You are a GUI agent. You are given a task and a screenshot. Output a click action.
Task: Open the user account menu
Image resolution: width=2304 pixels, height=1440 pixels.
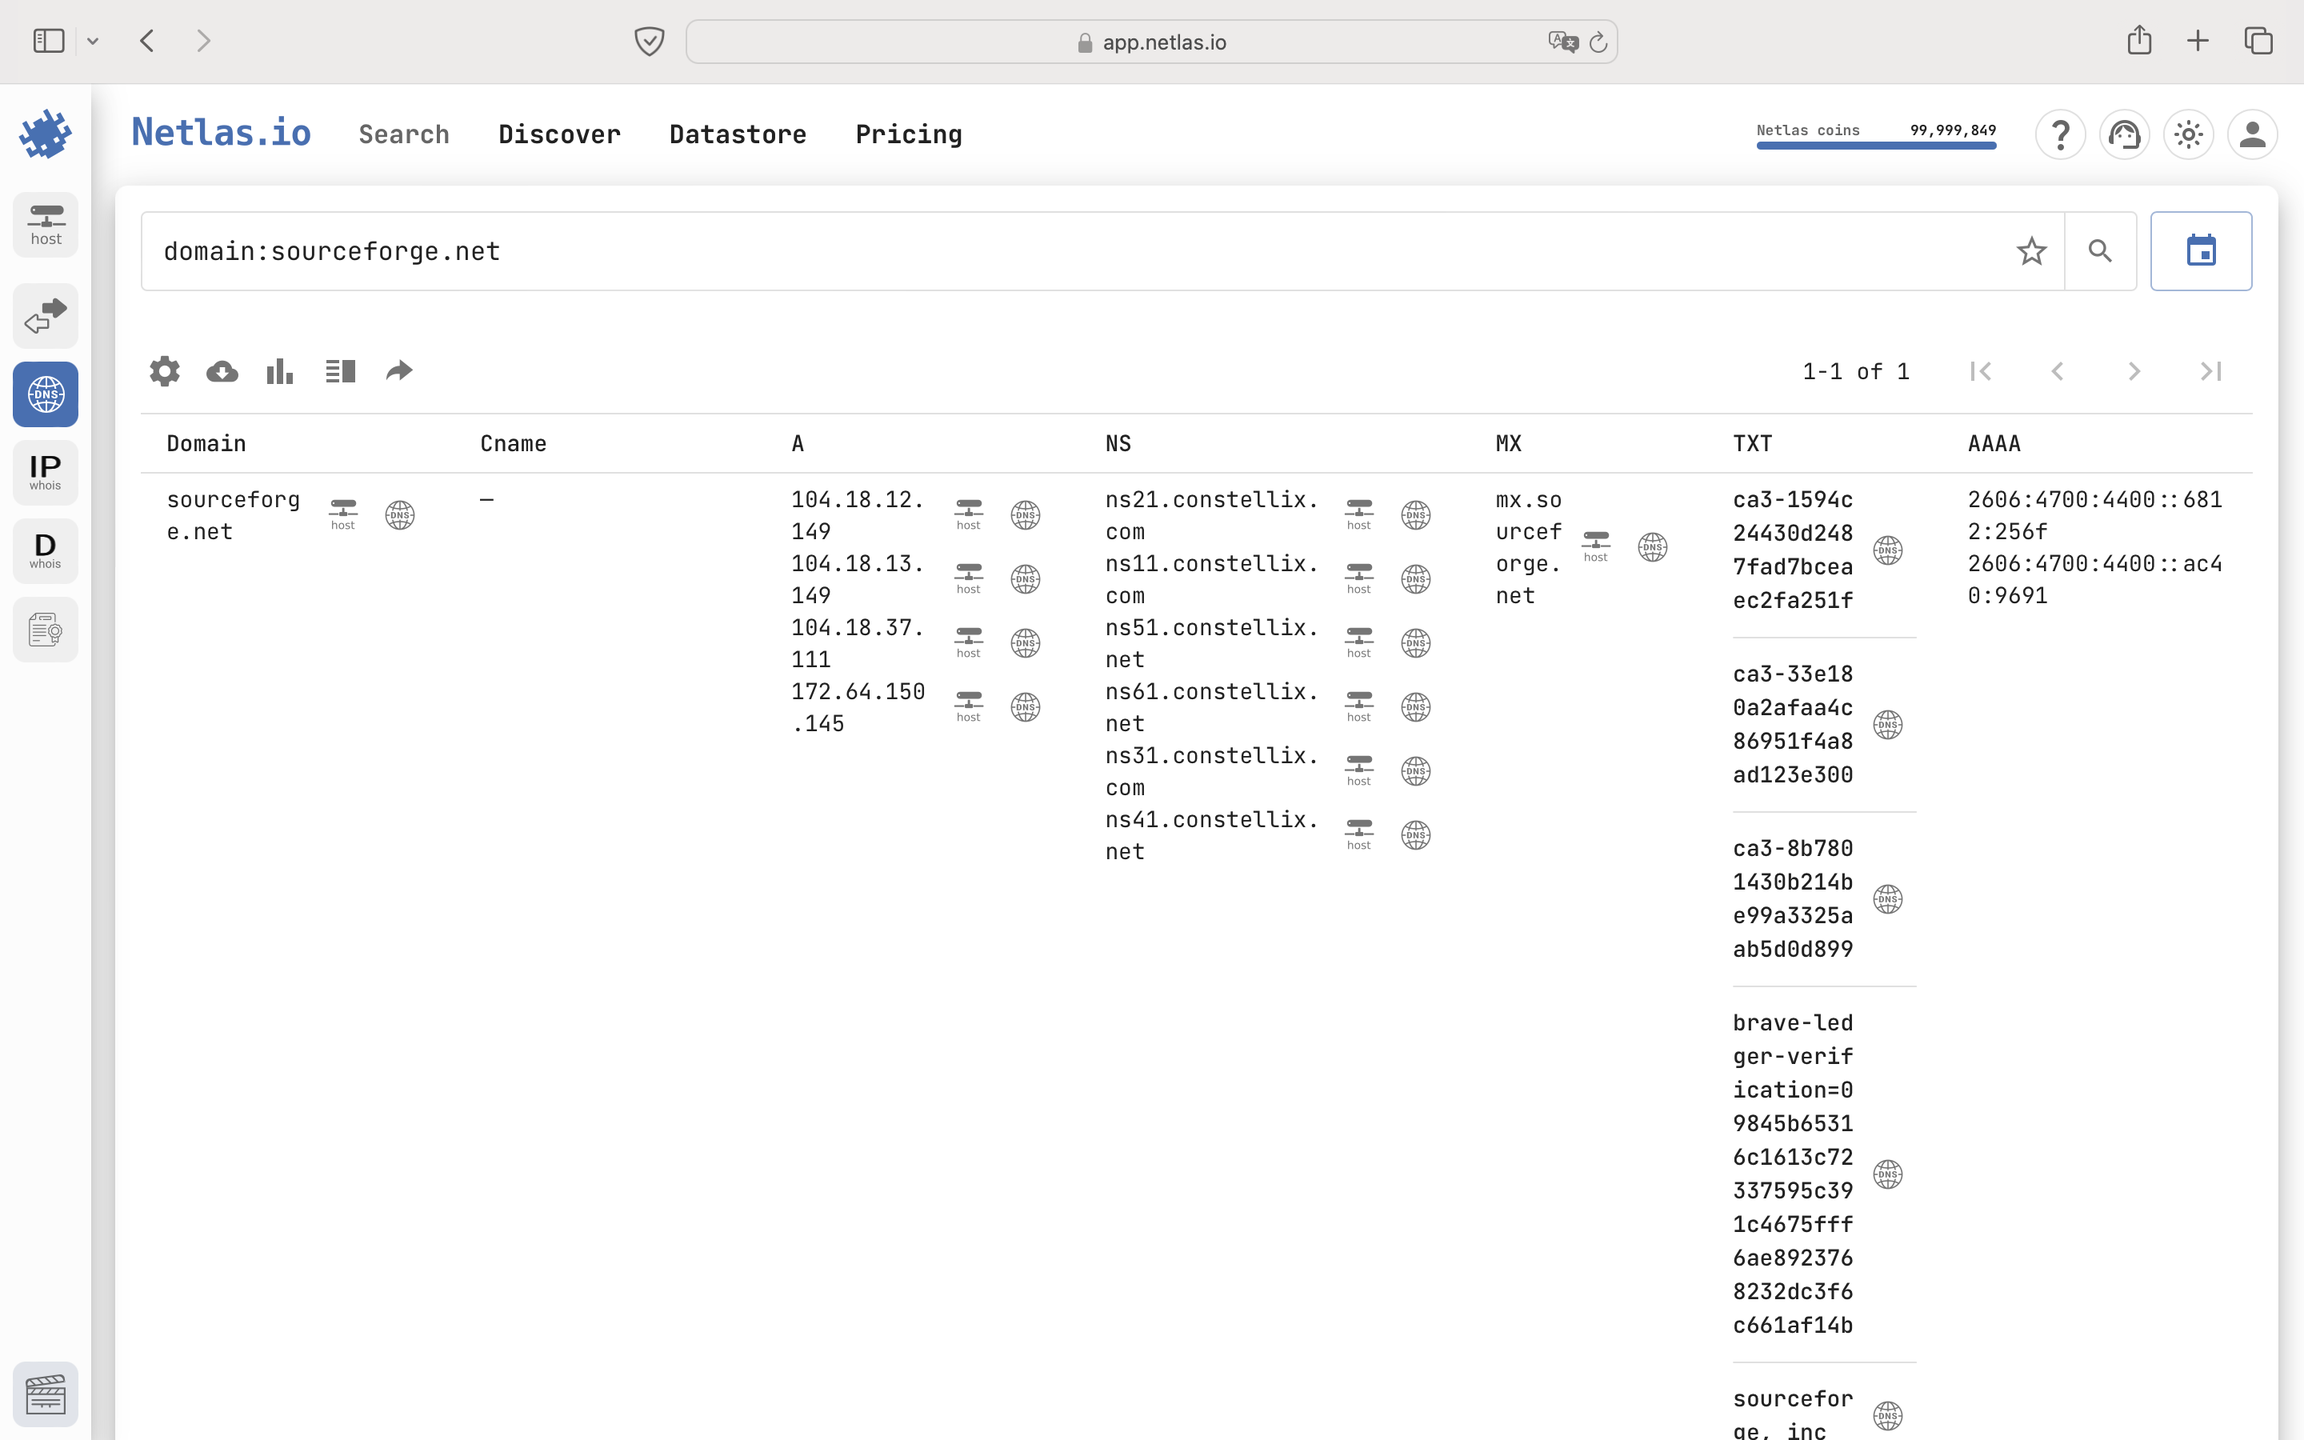click(x=2252, y=134)
